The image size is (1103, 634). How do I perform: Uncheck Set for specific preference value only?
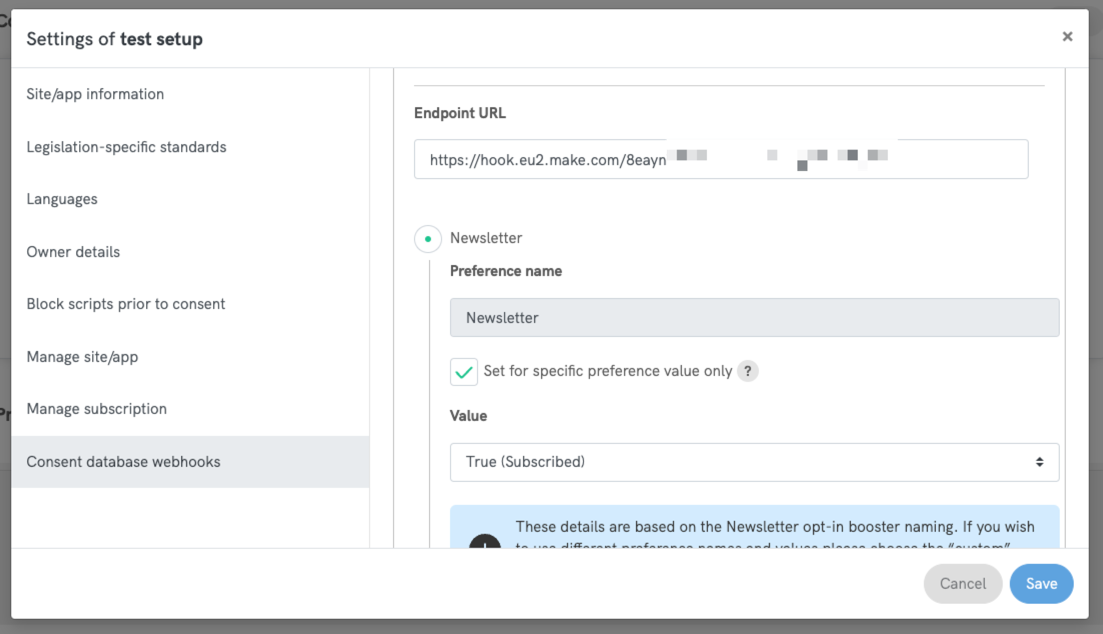tap(463, 370)
